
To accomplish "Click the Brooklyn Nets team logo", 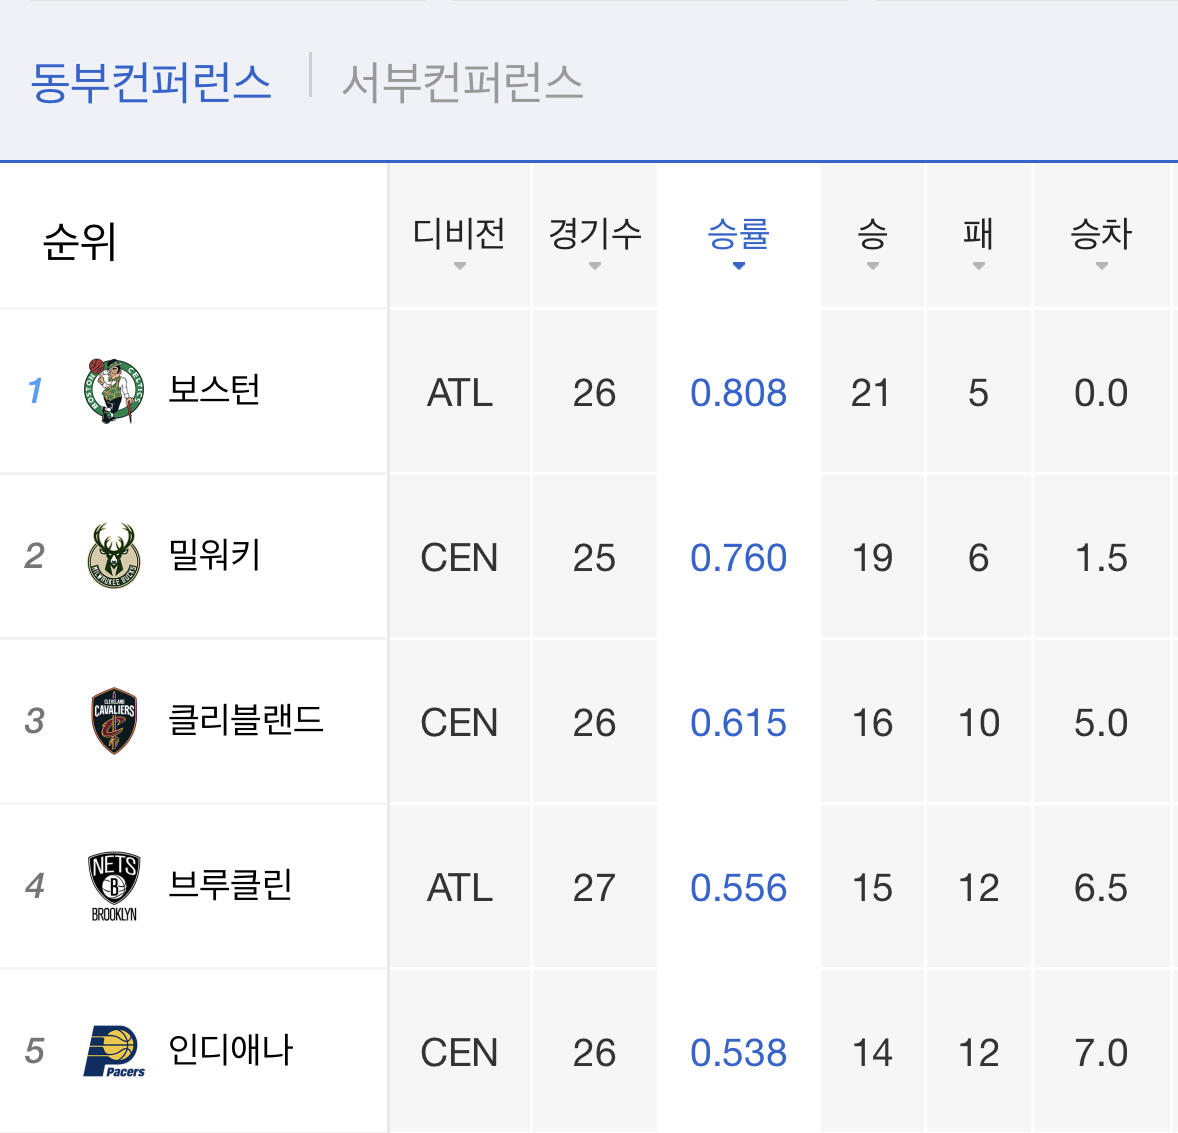I will (114, 886).
